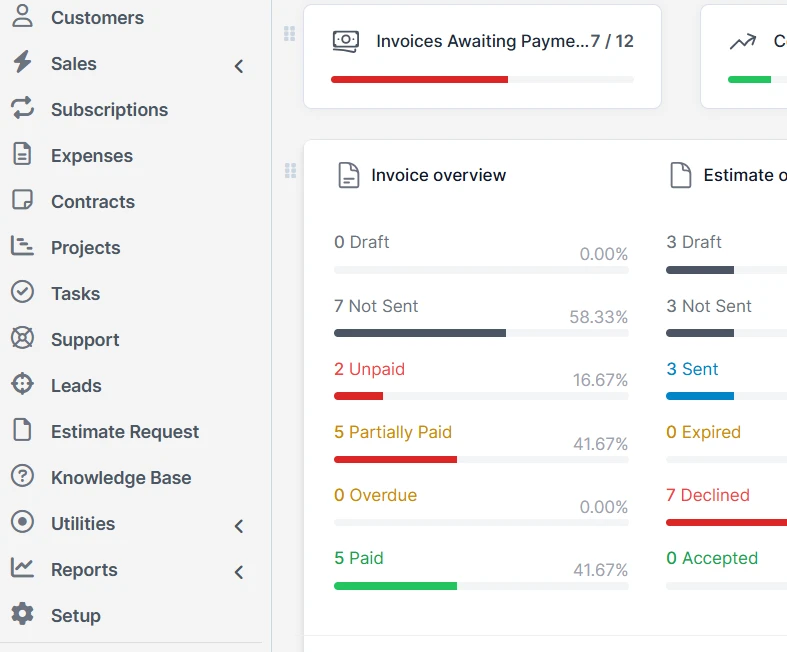Viewport: 787px width, 652px height.
Task: Click the '0 Expired' estimate link
Action: pos(704,432)
